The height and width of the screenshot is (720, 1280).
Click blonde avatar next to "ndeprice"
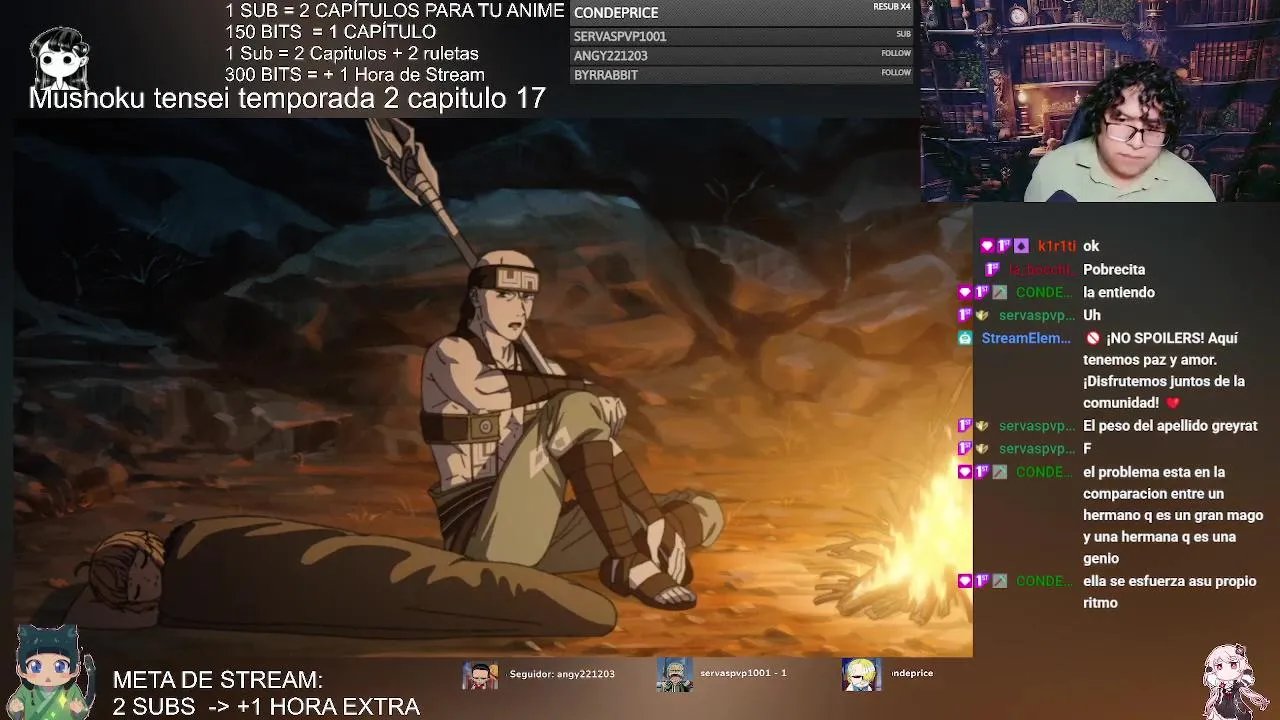(x=861, y=675)
